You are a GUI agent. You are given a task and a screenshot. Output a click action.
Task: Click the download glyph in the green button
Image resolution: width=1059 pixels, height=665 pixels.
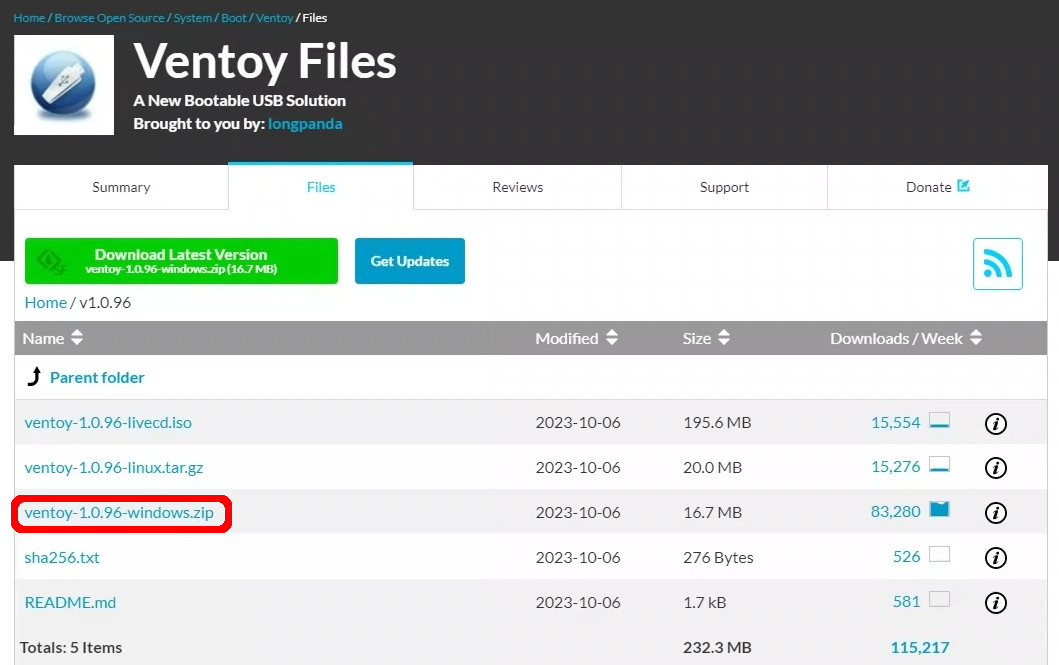coord(49,260)
